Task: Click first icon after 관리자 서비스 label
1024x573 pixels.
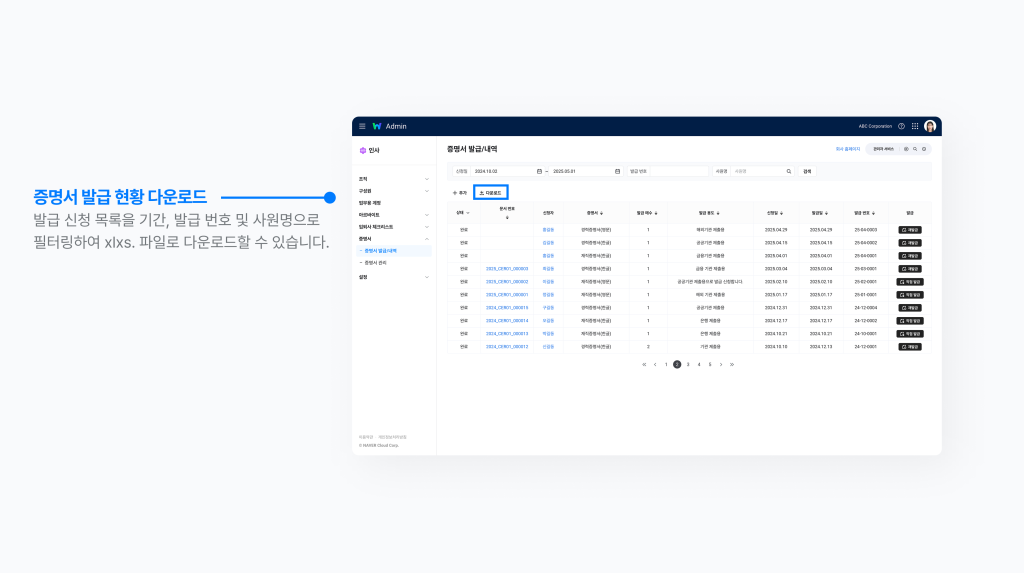Action: (x=906, y=149)
